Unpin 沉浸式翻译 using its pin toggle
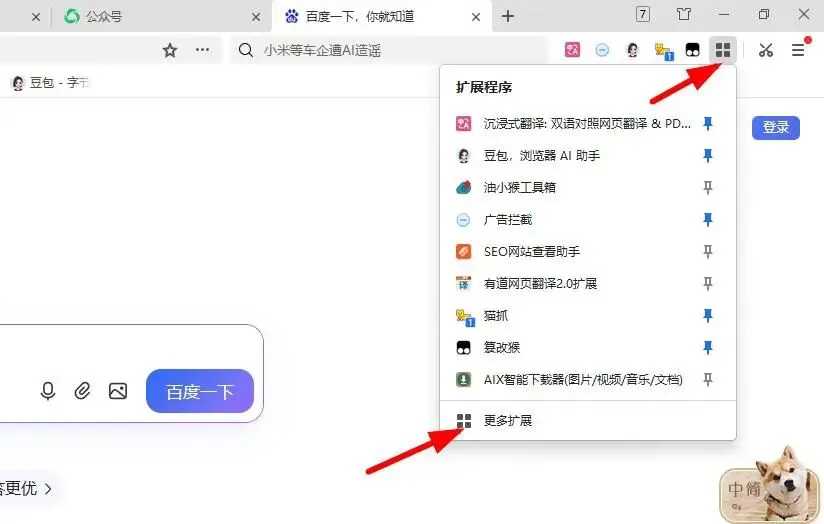This screenshot has height=524, width=824. coord(708,124)
